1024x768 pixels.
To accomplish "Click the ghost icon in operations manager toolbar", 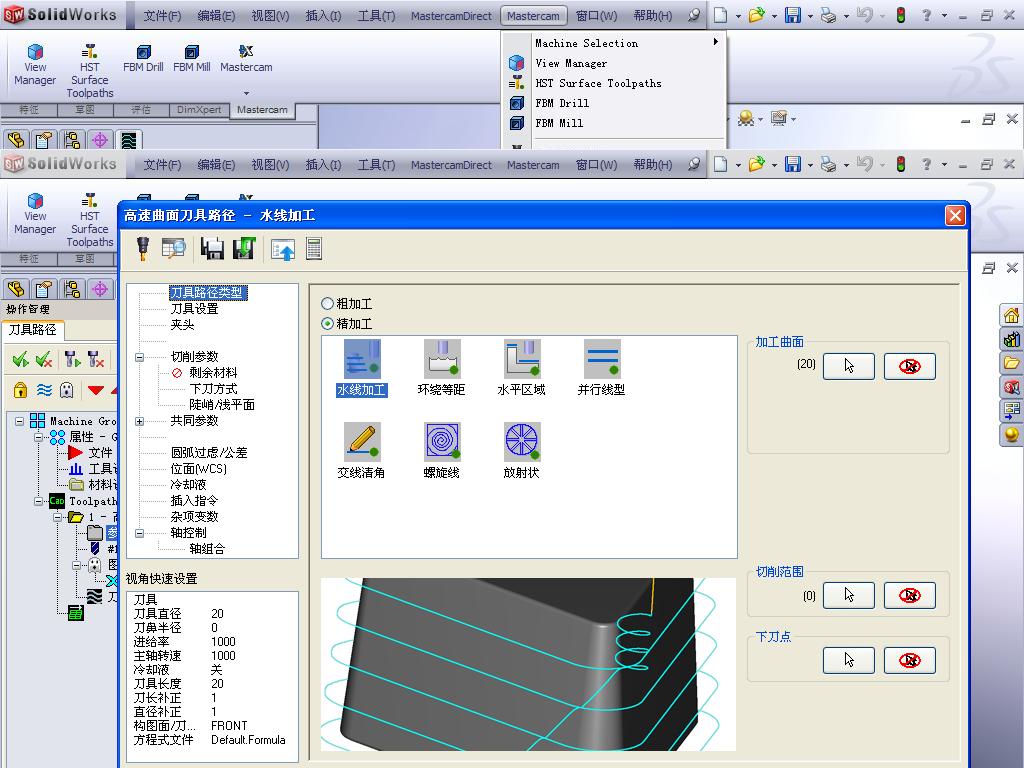I will pos(67,391).
